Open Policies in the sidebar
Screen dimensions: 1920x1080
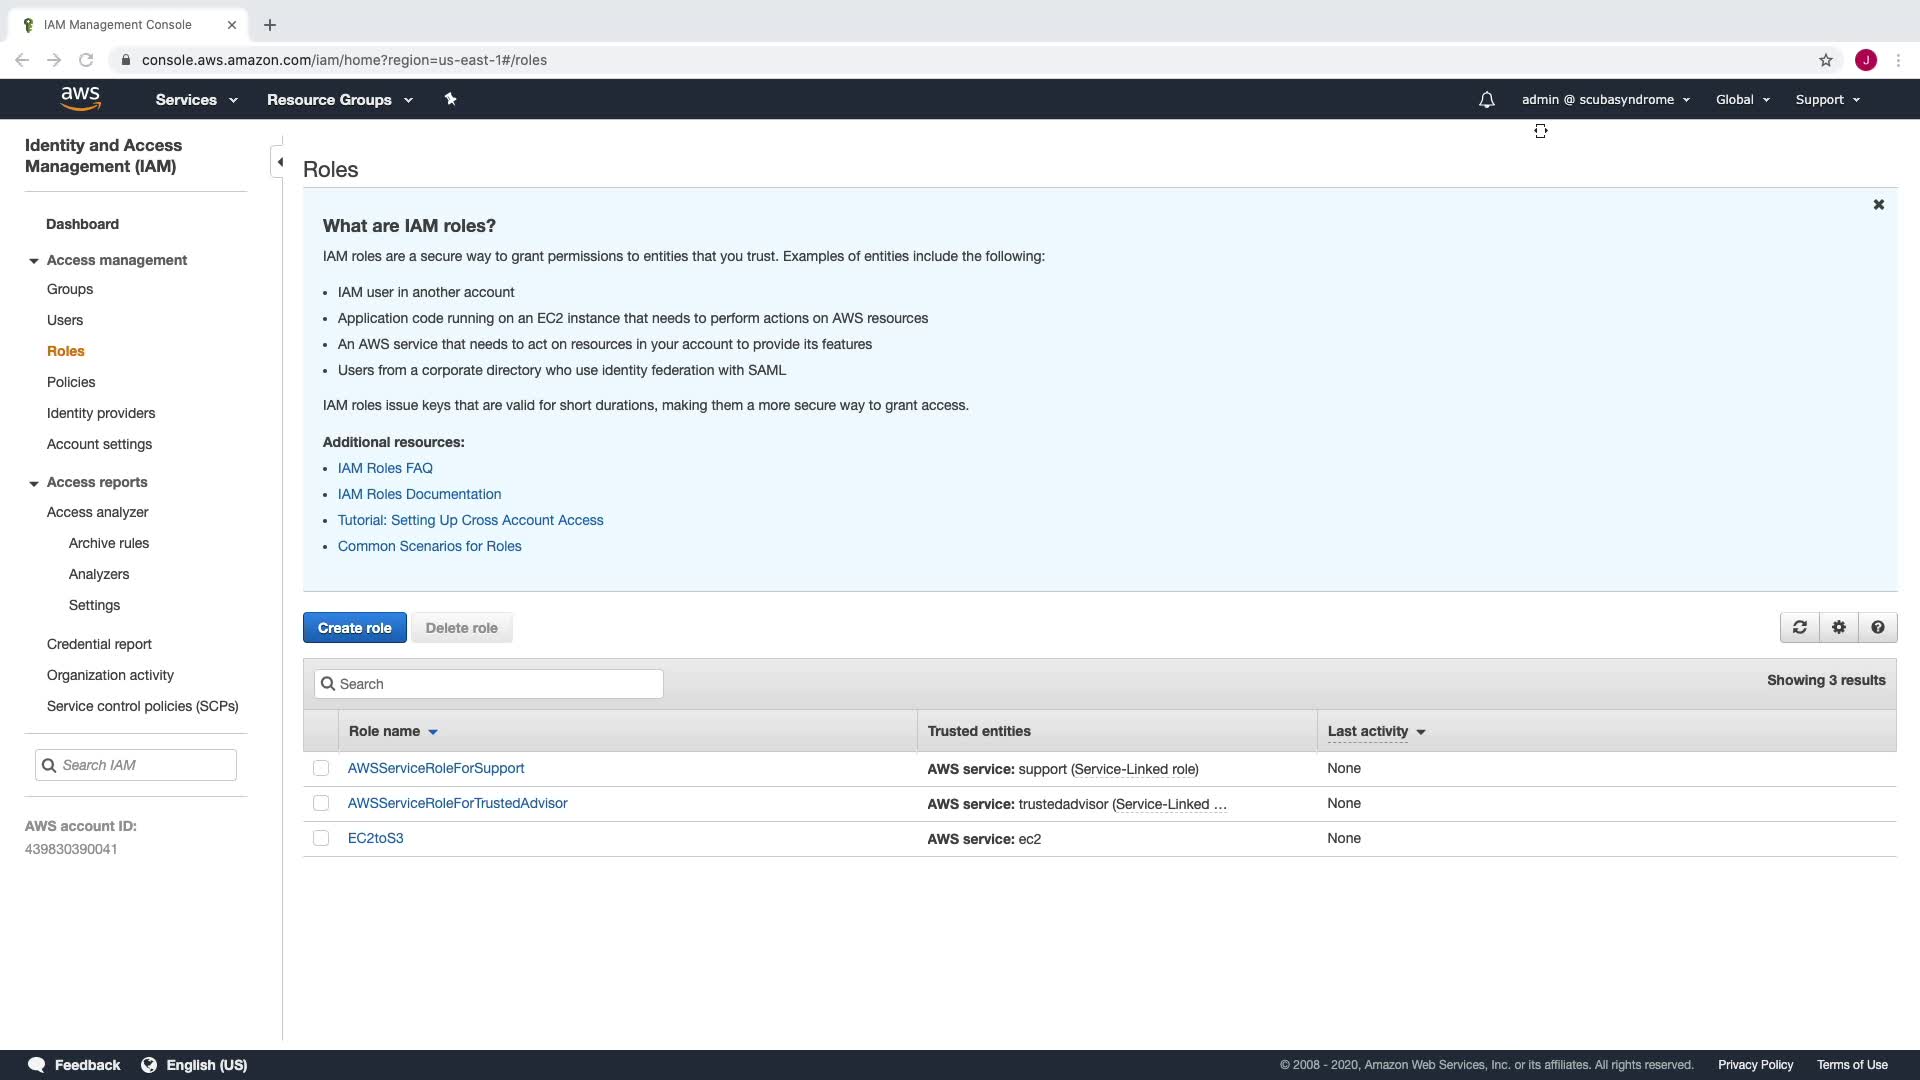tap(71, 382)
